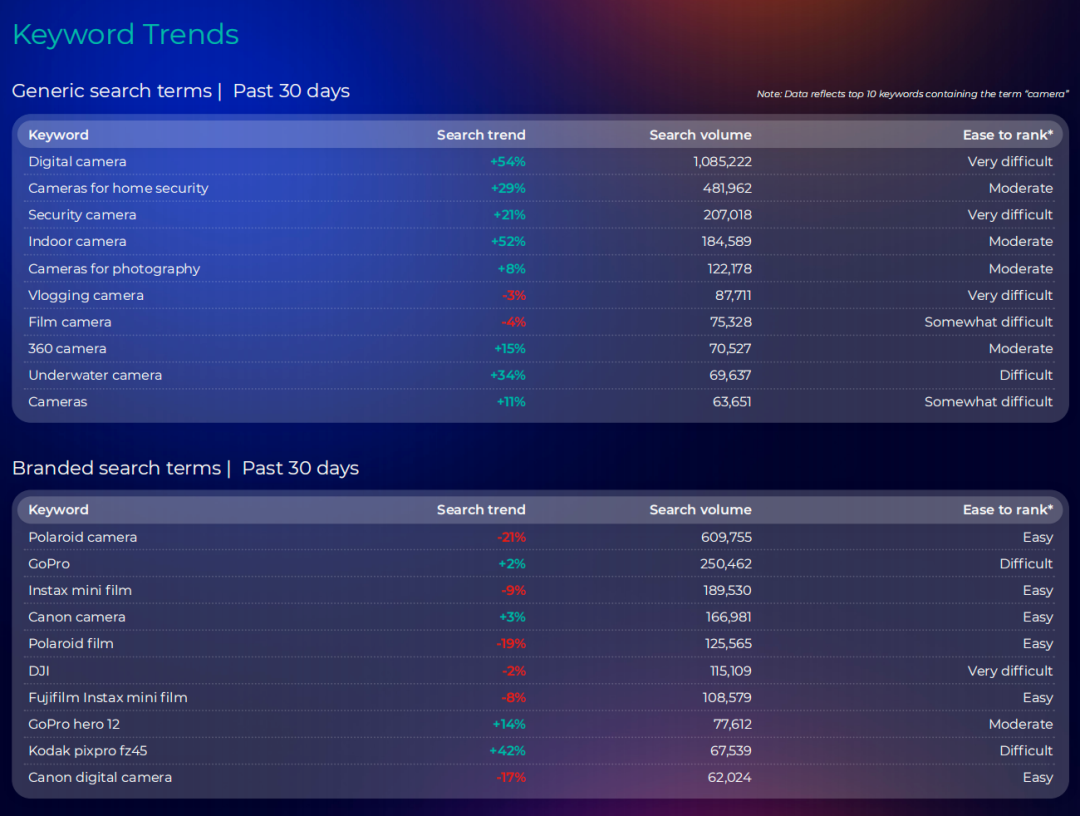The height and width of the screenshot is (816, 1080).
Task: Click the 70,527 search volume
Action: 729,349
